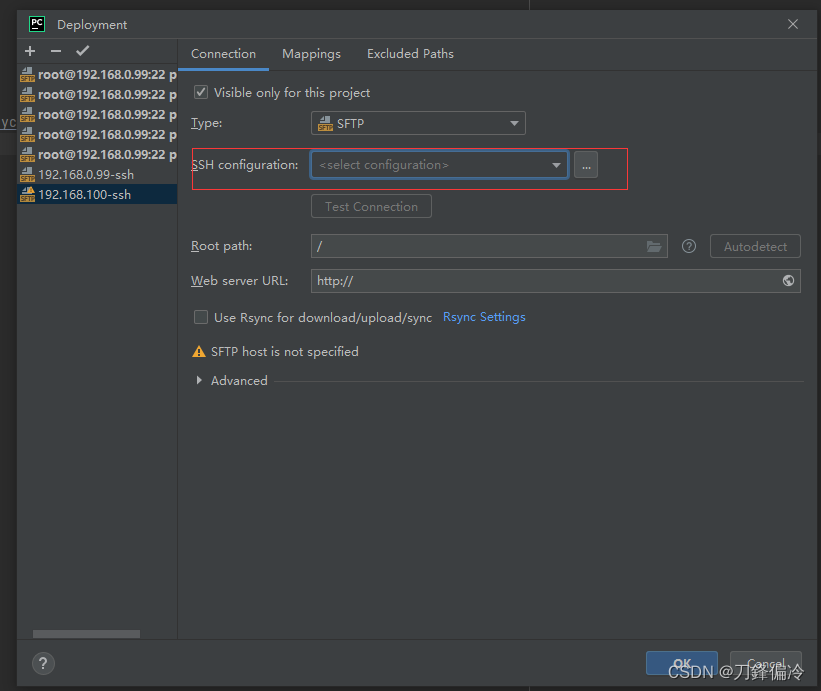Open help from the bottom-left question mark

[x=43, y=663]
